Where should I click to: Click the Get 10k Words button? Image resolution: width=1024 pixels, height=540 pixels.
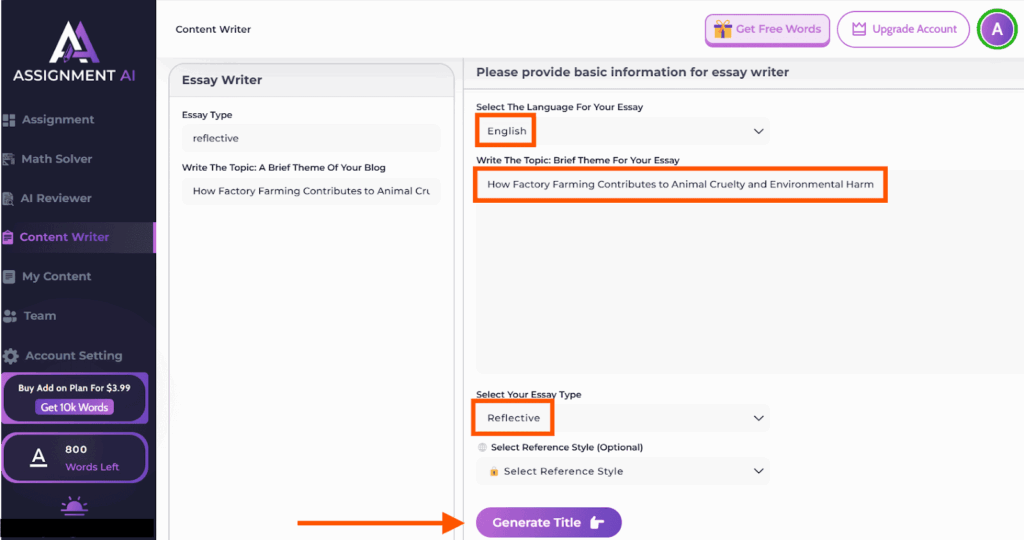[x=74, y=407]
